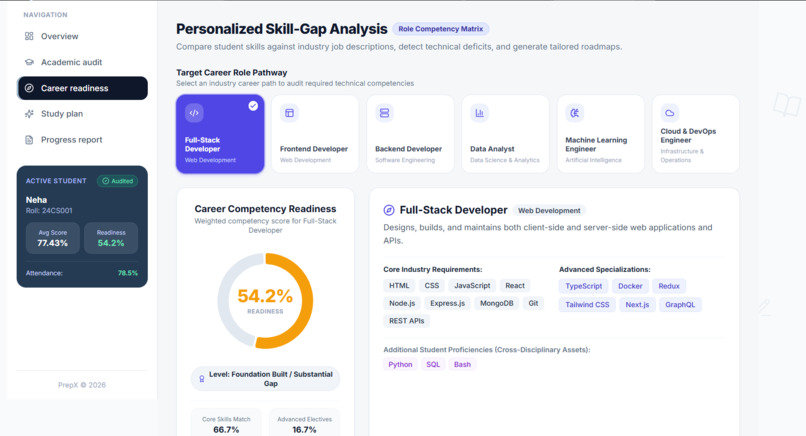The image size is (806, 436).
Task: Click the Web Development tag next to Full-Stack Developer
Action: point(549,210)
